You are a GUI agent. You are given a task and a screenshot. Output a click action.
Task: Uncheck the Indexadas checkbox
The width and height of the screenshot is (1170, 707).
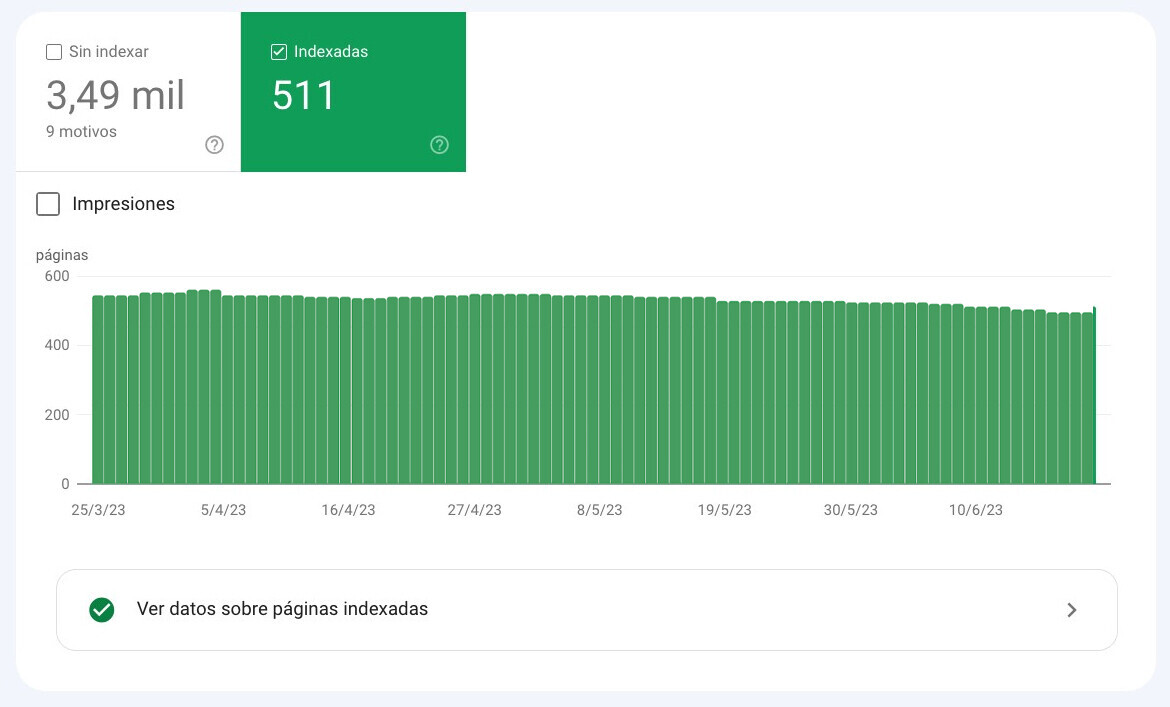278,52
